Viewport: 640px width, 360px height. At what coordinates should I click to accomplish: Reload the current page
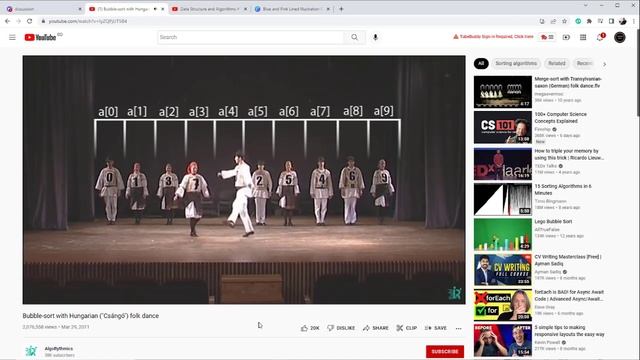pyautogui.click(x=29, y=21)
